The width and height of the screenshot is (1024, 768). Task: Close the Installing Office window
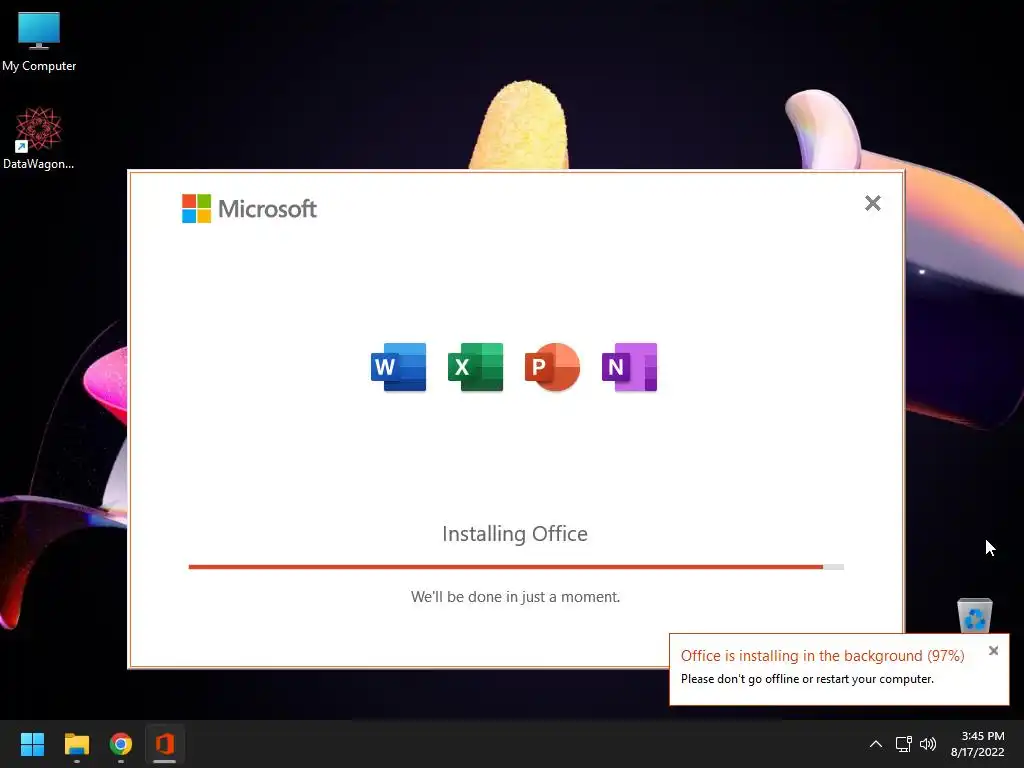pos(872,203)
